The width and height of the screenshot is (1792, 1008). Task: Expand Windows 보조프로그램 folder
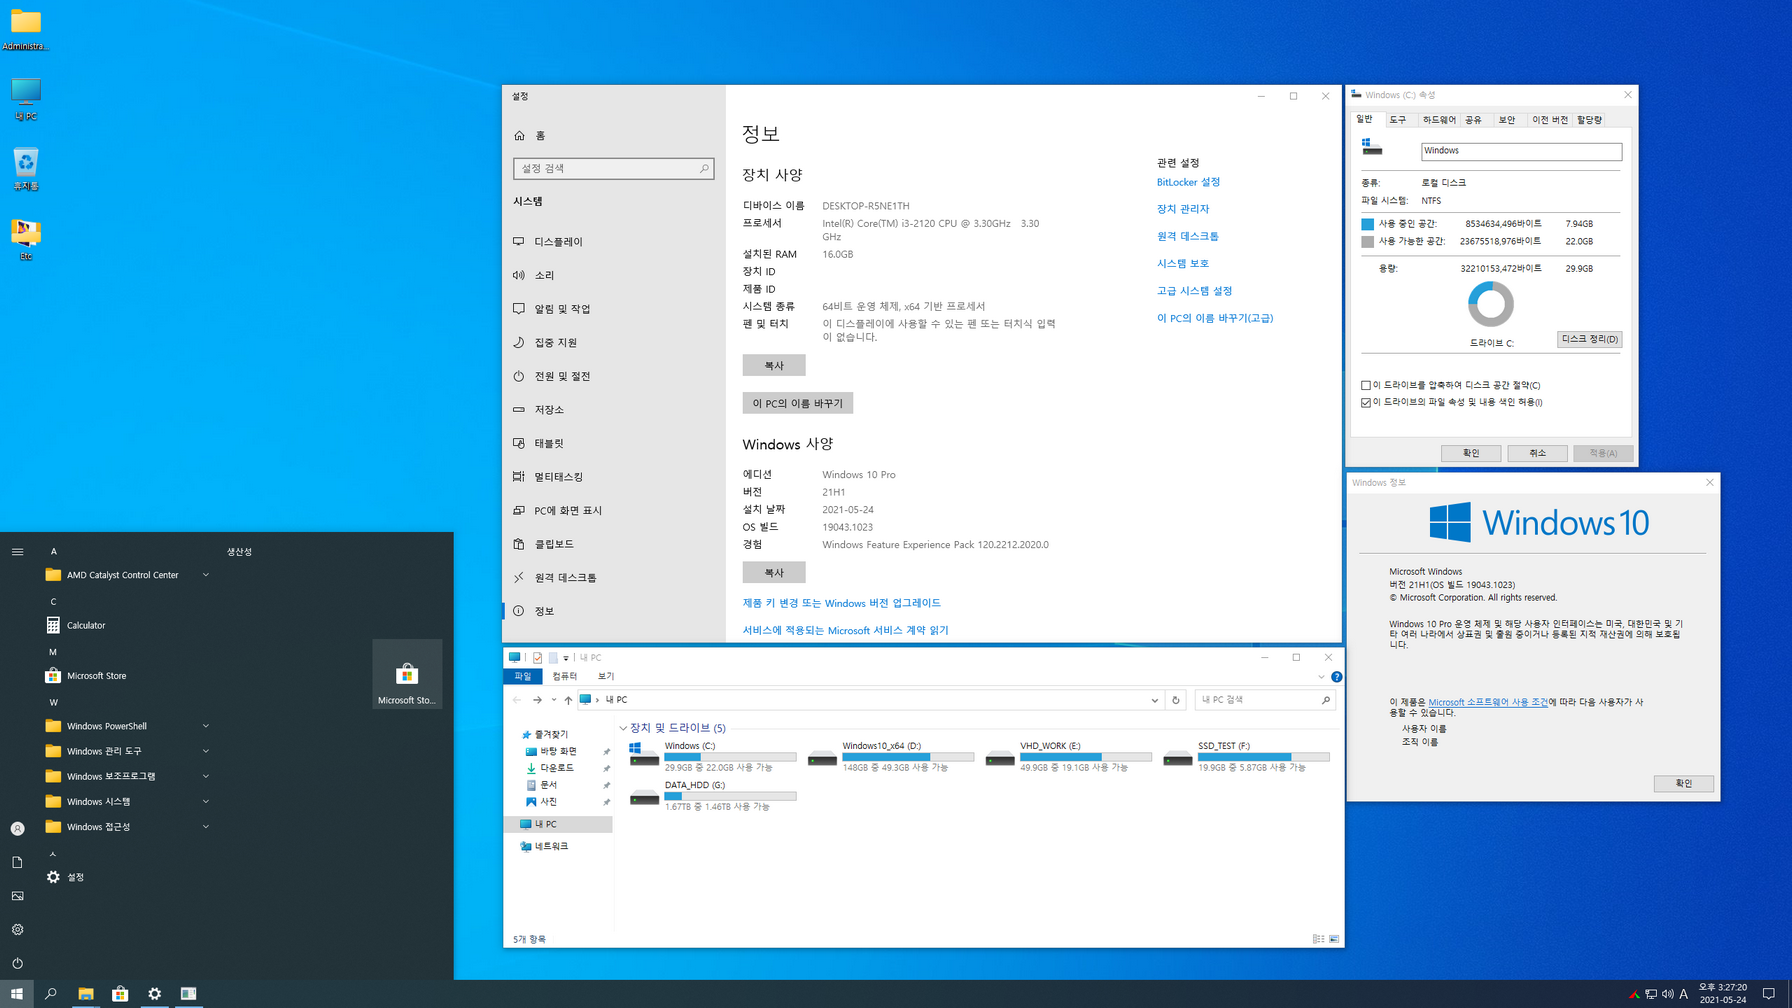click(x=206, y=776)
